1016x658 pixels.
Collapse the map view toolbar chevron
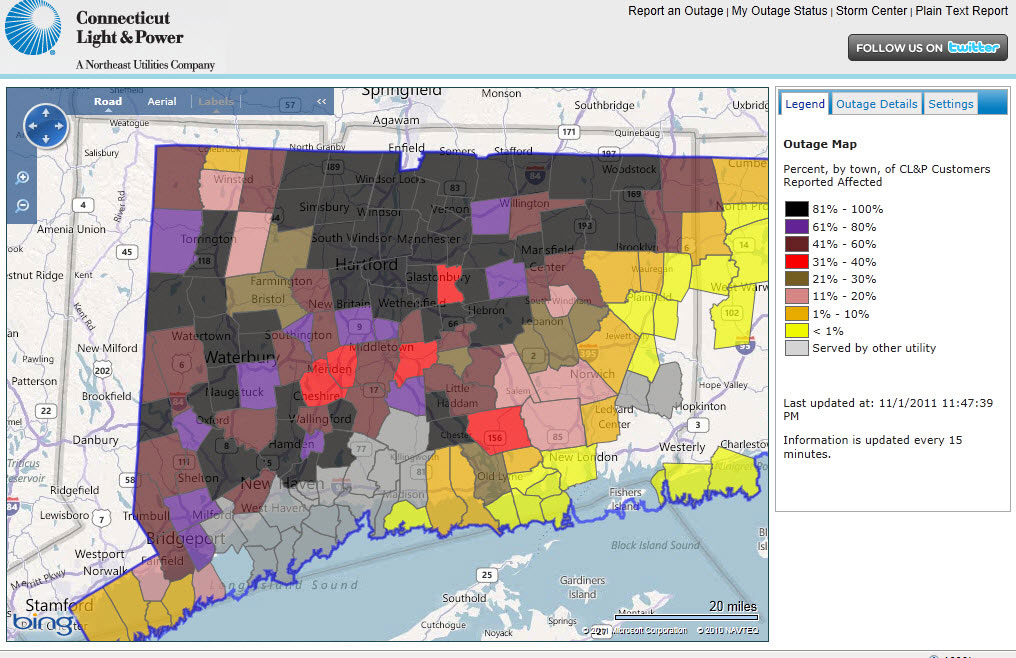pyautogui.click(x=322, y=102)
